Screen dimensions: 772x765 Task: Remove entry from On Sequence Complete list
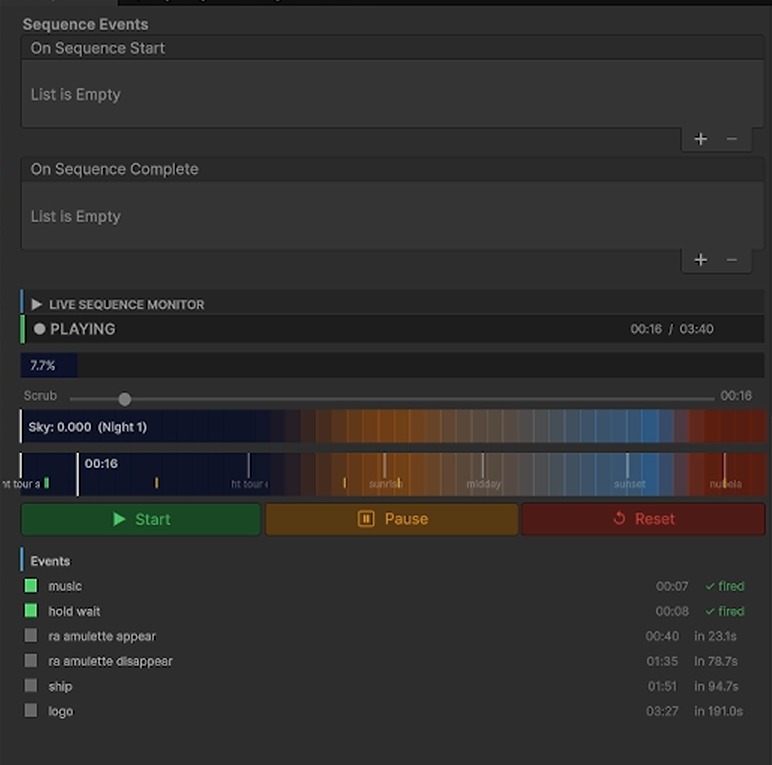point(732,260)
